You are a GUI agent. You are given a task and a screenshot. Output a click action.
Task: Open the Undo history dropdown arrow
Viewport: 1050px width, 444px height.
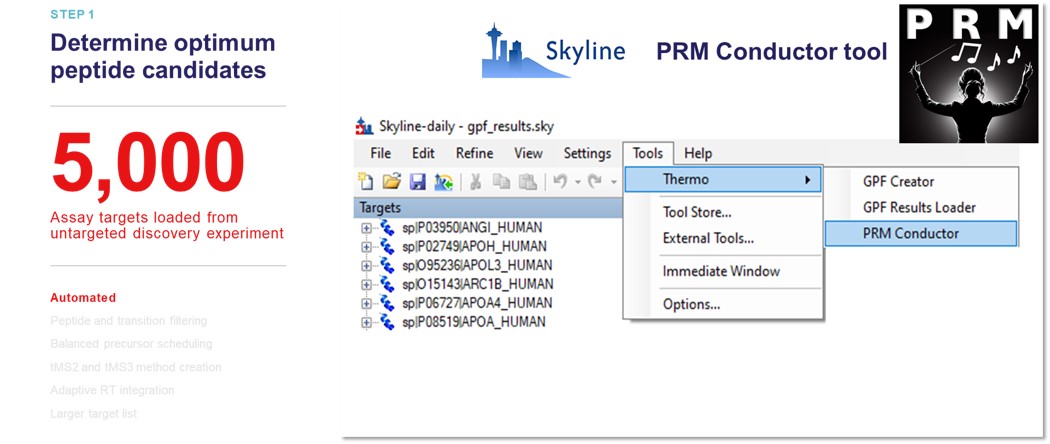576,182
